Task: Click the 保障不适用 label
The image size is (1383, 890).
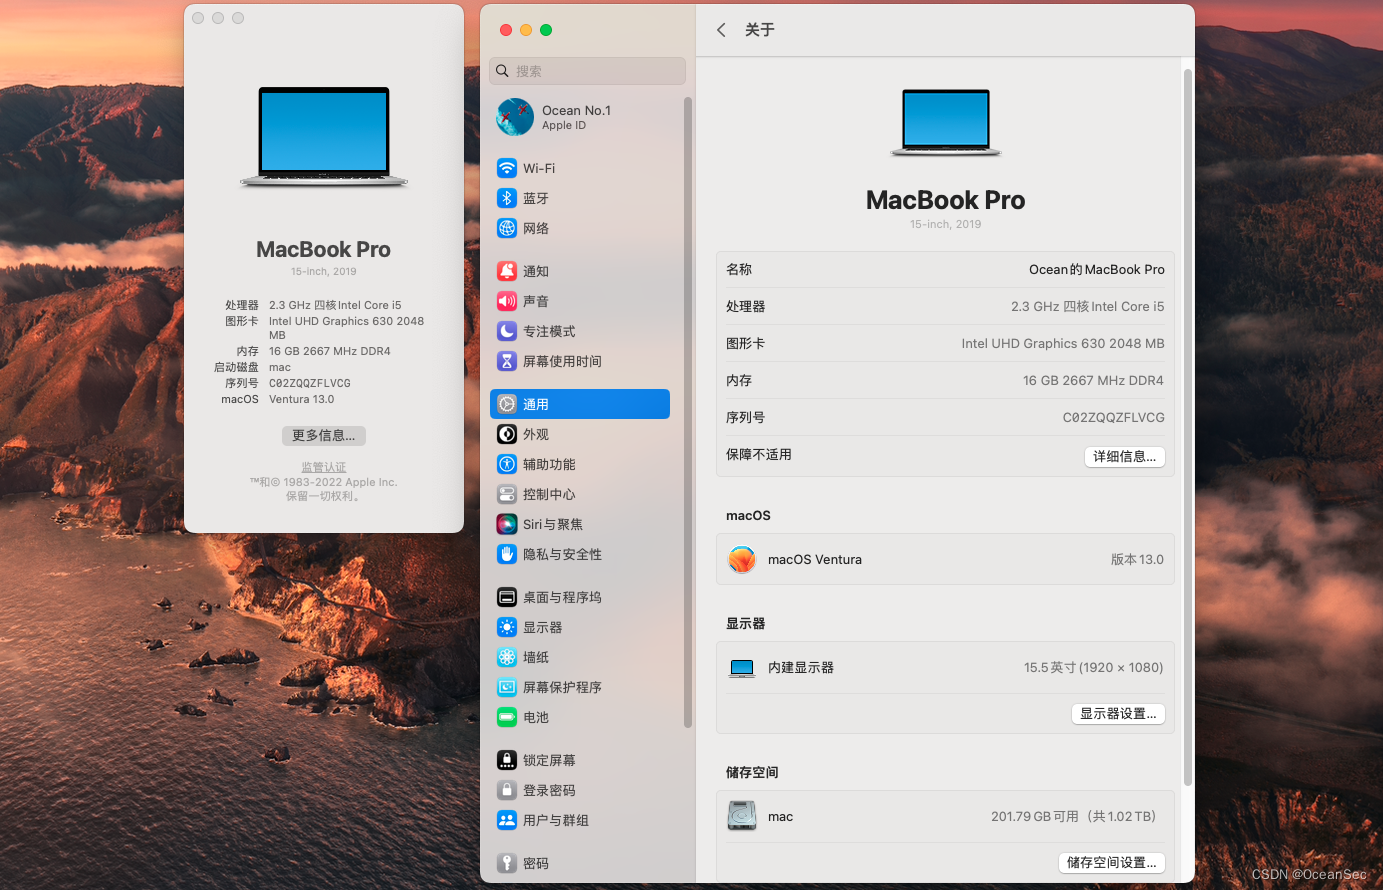Action: click(x=759, y=454)
